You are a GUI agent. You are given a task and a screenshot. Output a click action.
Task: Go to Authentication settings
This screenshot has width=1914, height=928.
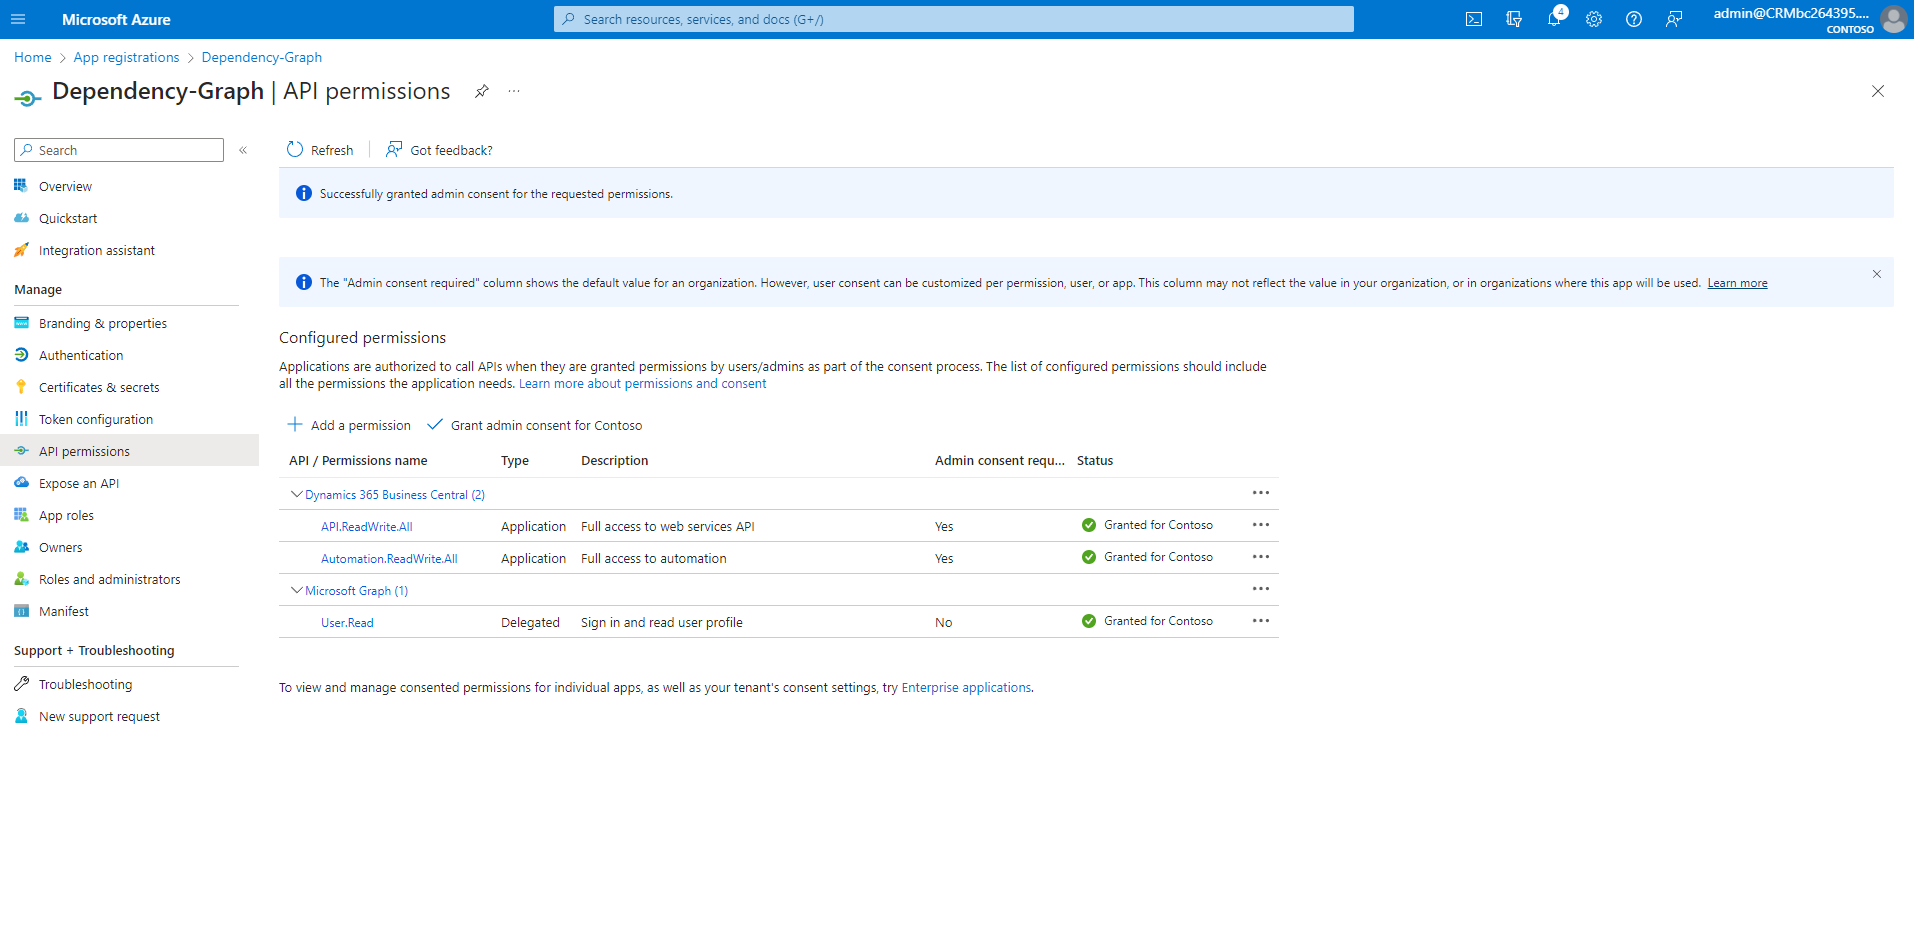[x=81, y=355]
